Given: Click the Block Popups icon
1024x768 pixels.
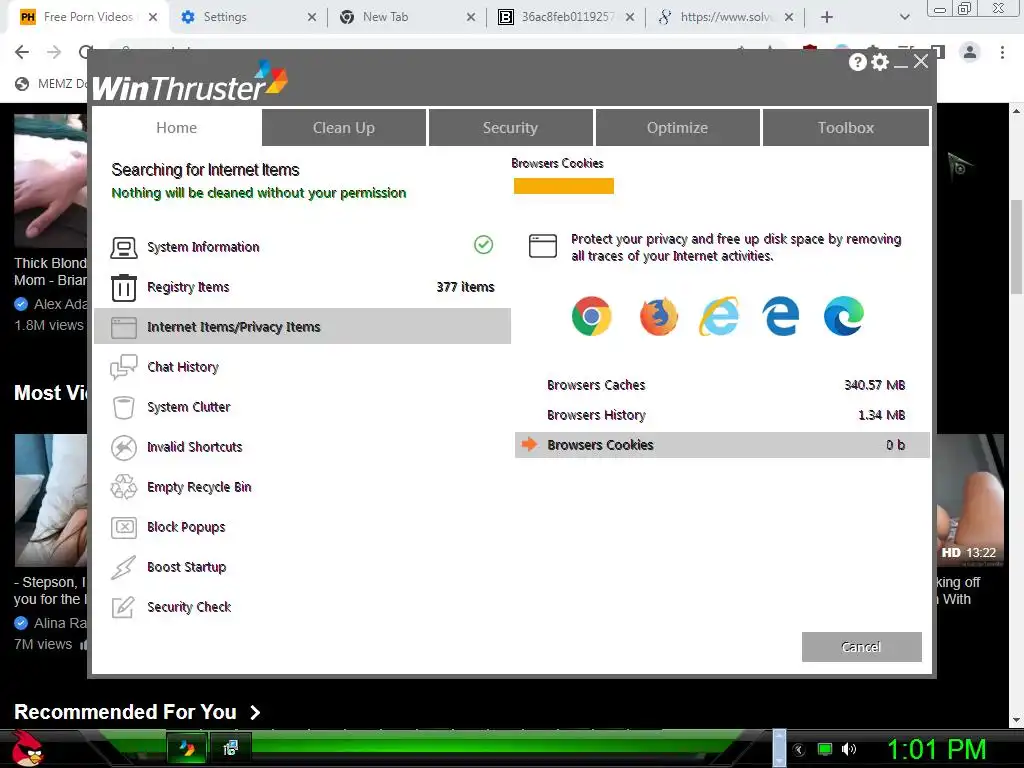Looking at the screenshot, I should pyautogui.click(x=123, y=527).
